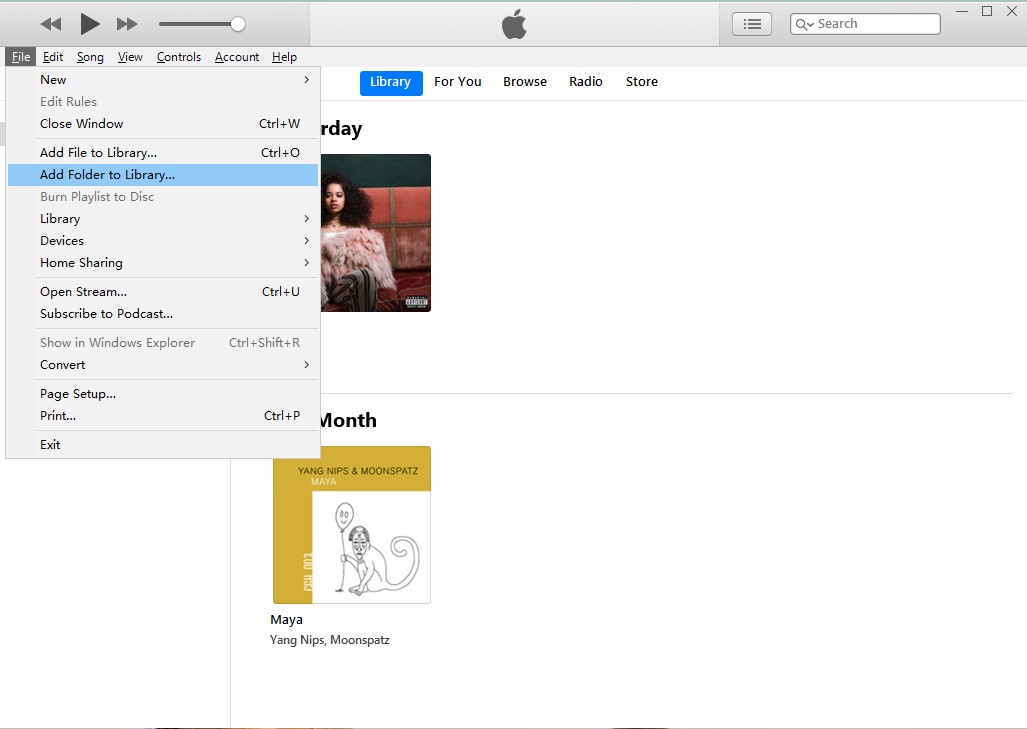
Task: Open the Up Next list view button
Action: 752,24
